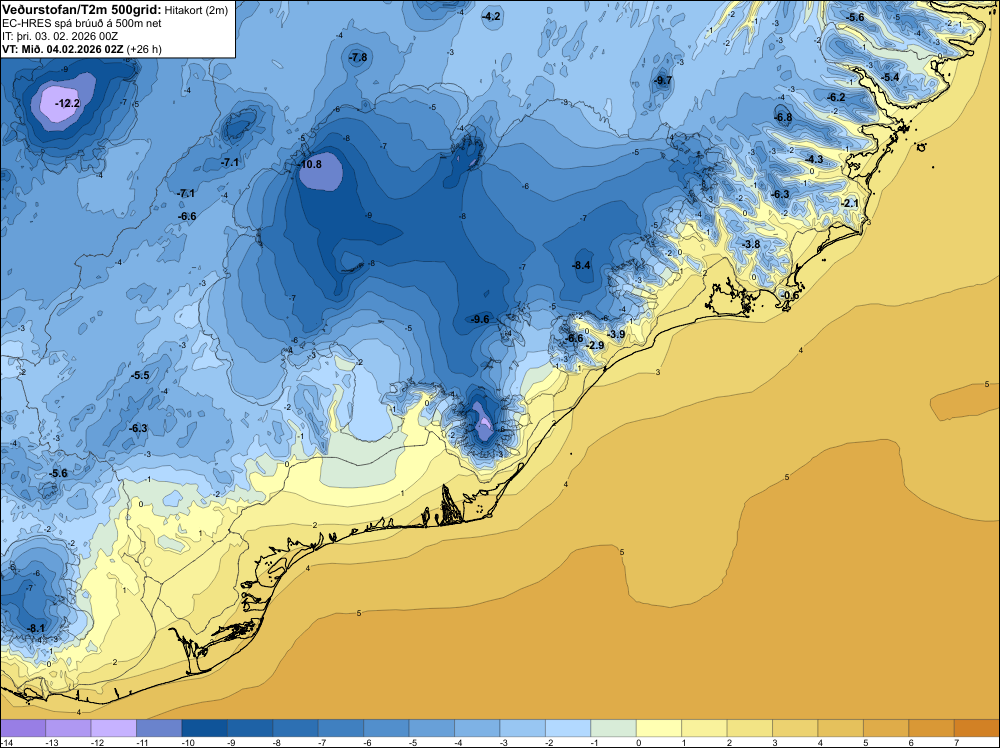Click the -8.1 temperature label
Image resolution: width=1000 pixels, height=748 pixels.
[36, 628]
